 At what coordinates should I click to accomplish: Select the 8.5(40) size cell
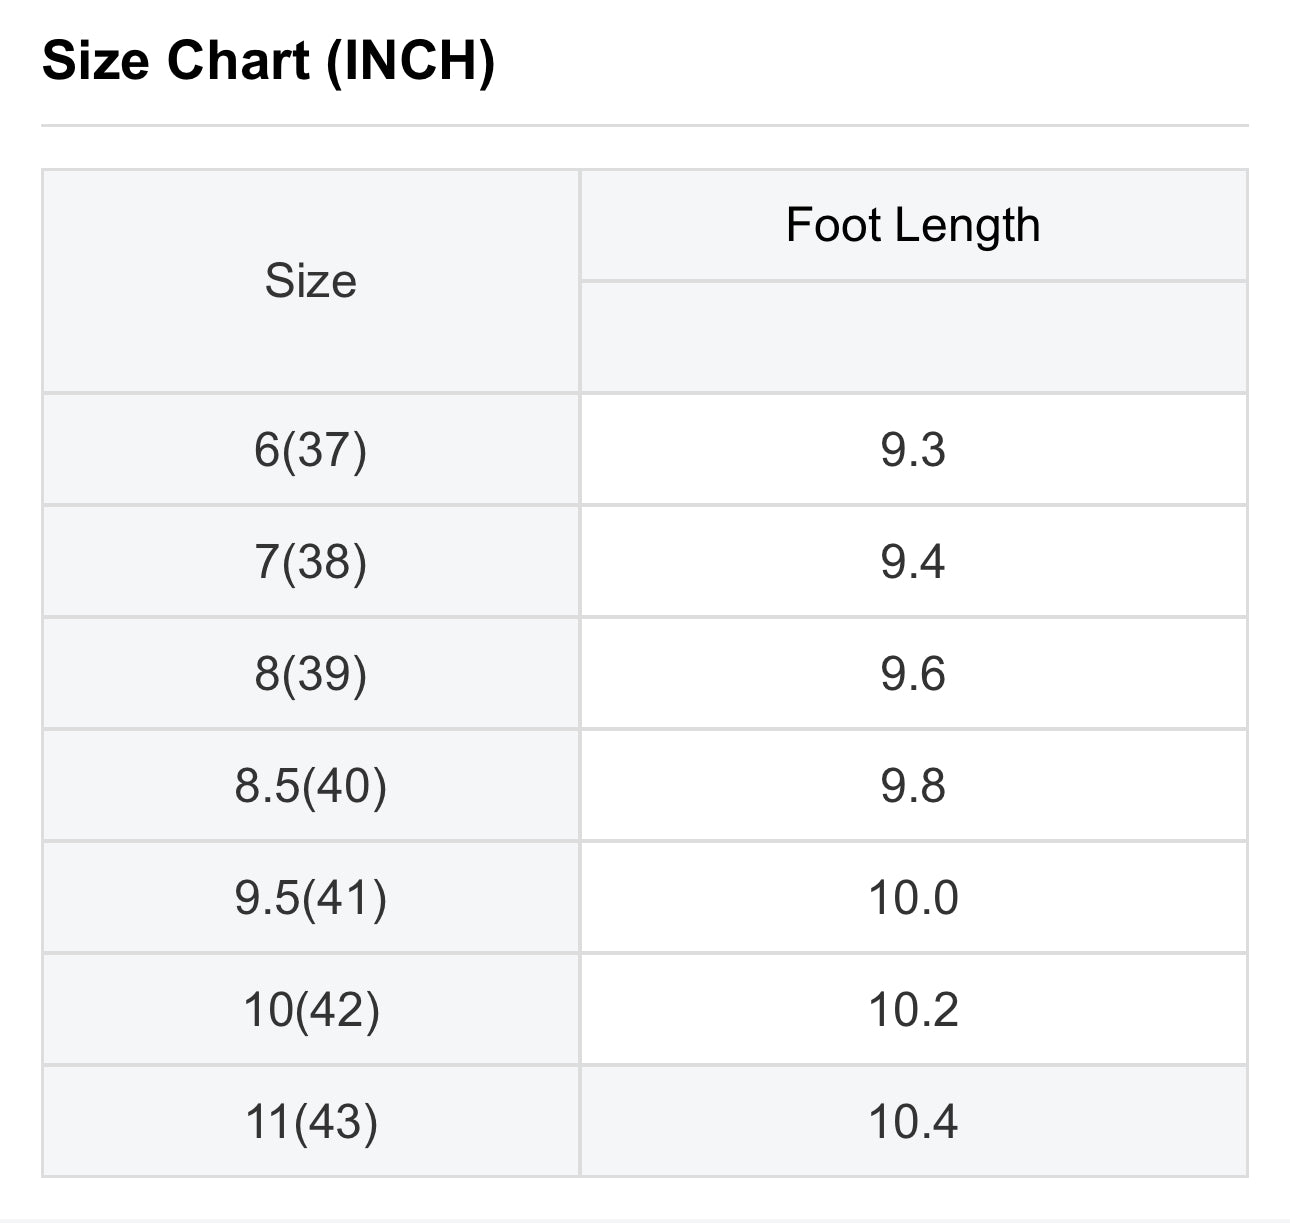click(x=311, y=785)
